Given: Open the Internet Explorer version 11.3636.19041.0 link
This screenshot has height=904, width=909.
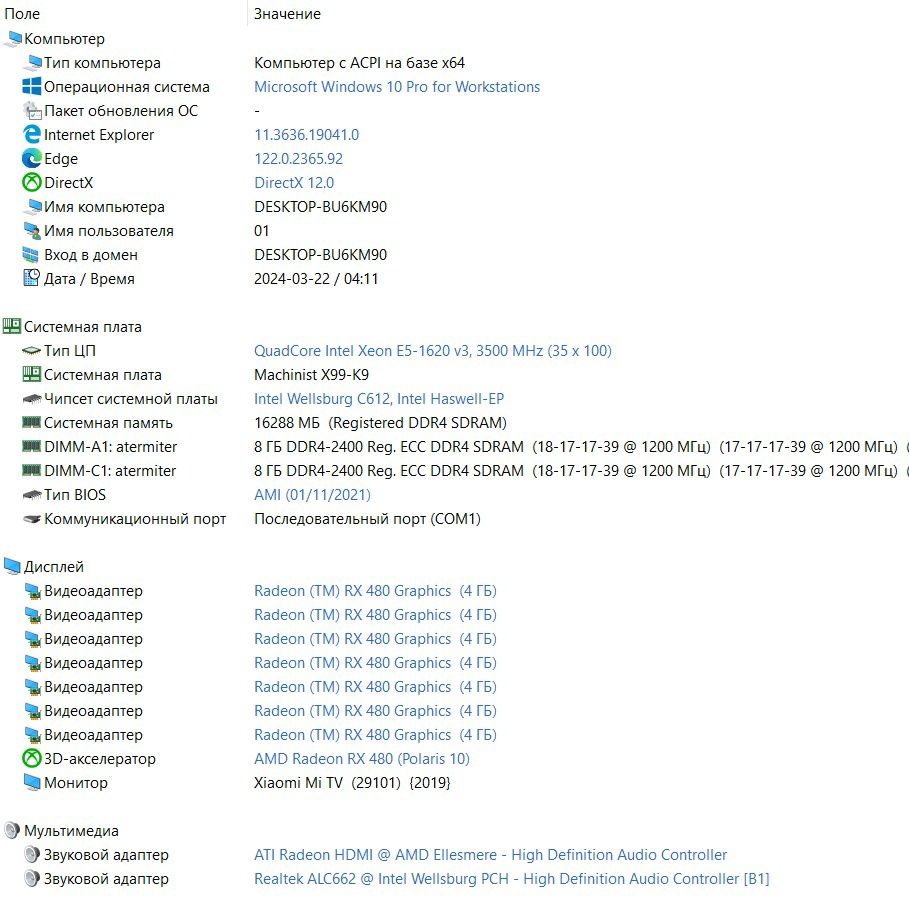Looking at the screenshot, I should [307, 135].
